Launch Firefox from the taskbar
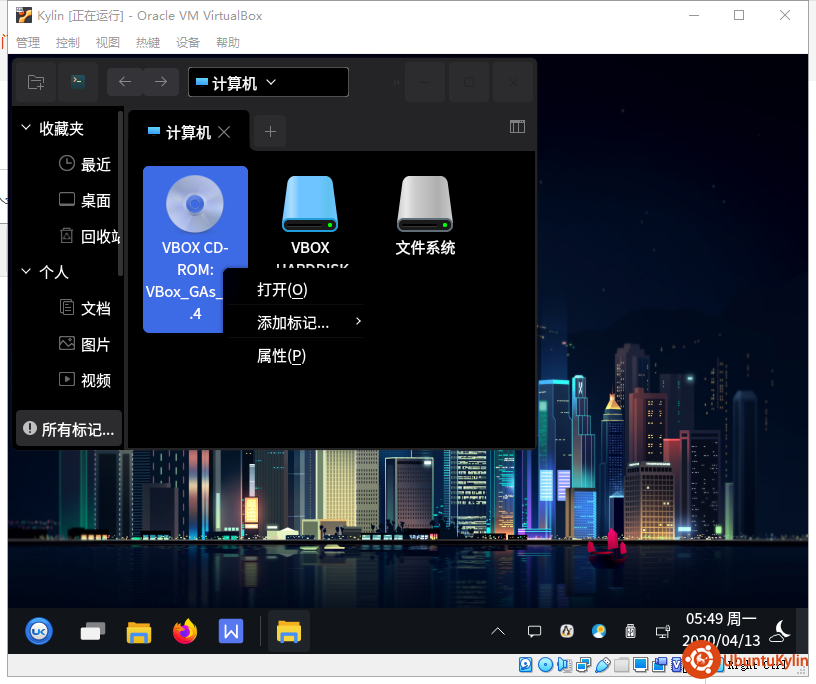This screenshot has width=816, height=684. click(x=185, y=632)
